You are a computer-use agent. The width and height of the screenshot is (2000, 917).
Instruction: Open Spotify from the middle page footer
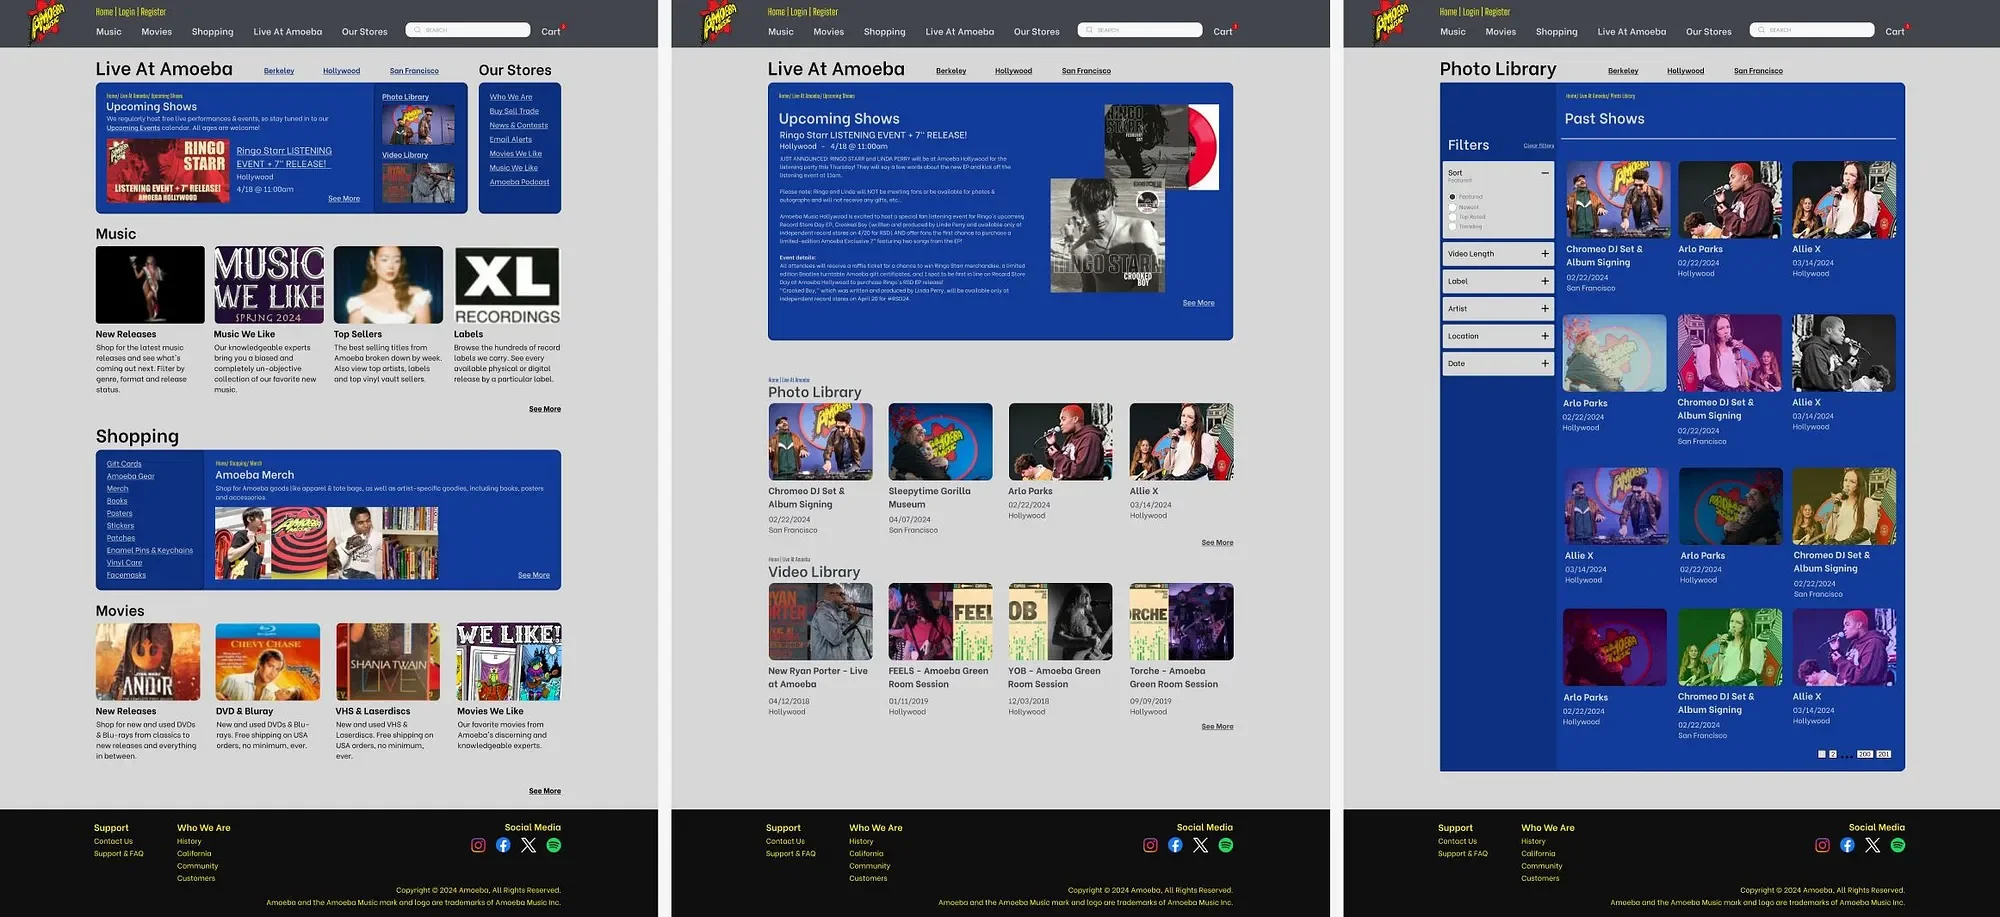click(1226, 845)
